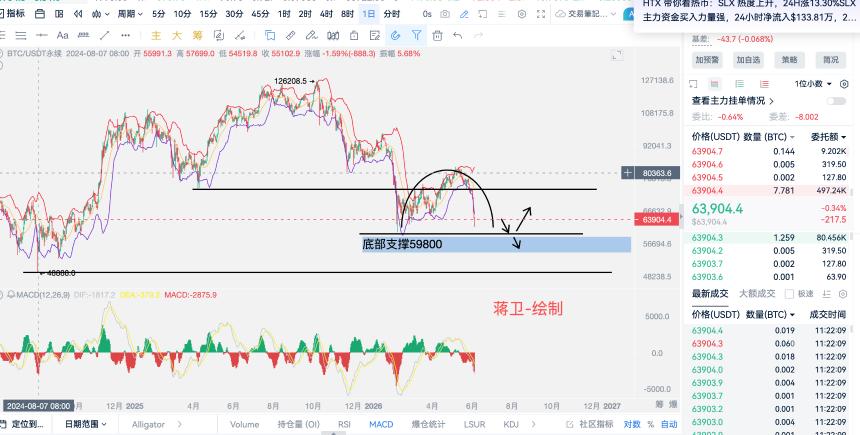Click the 加自选 button

(x=748, y=60)
